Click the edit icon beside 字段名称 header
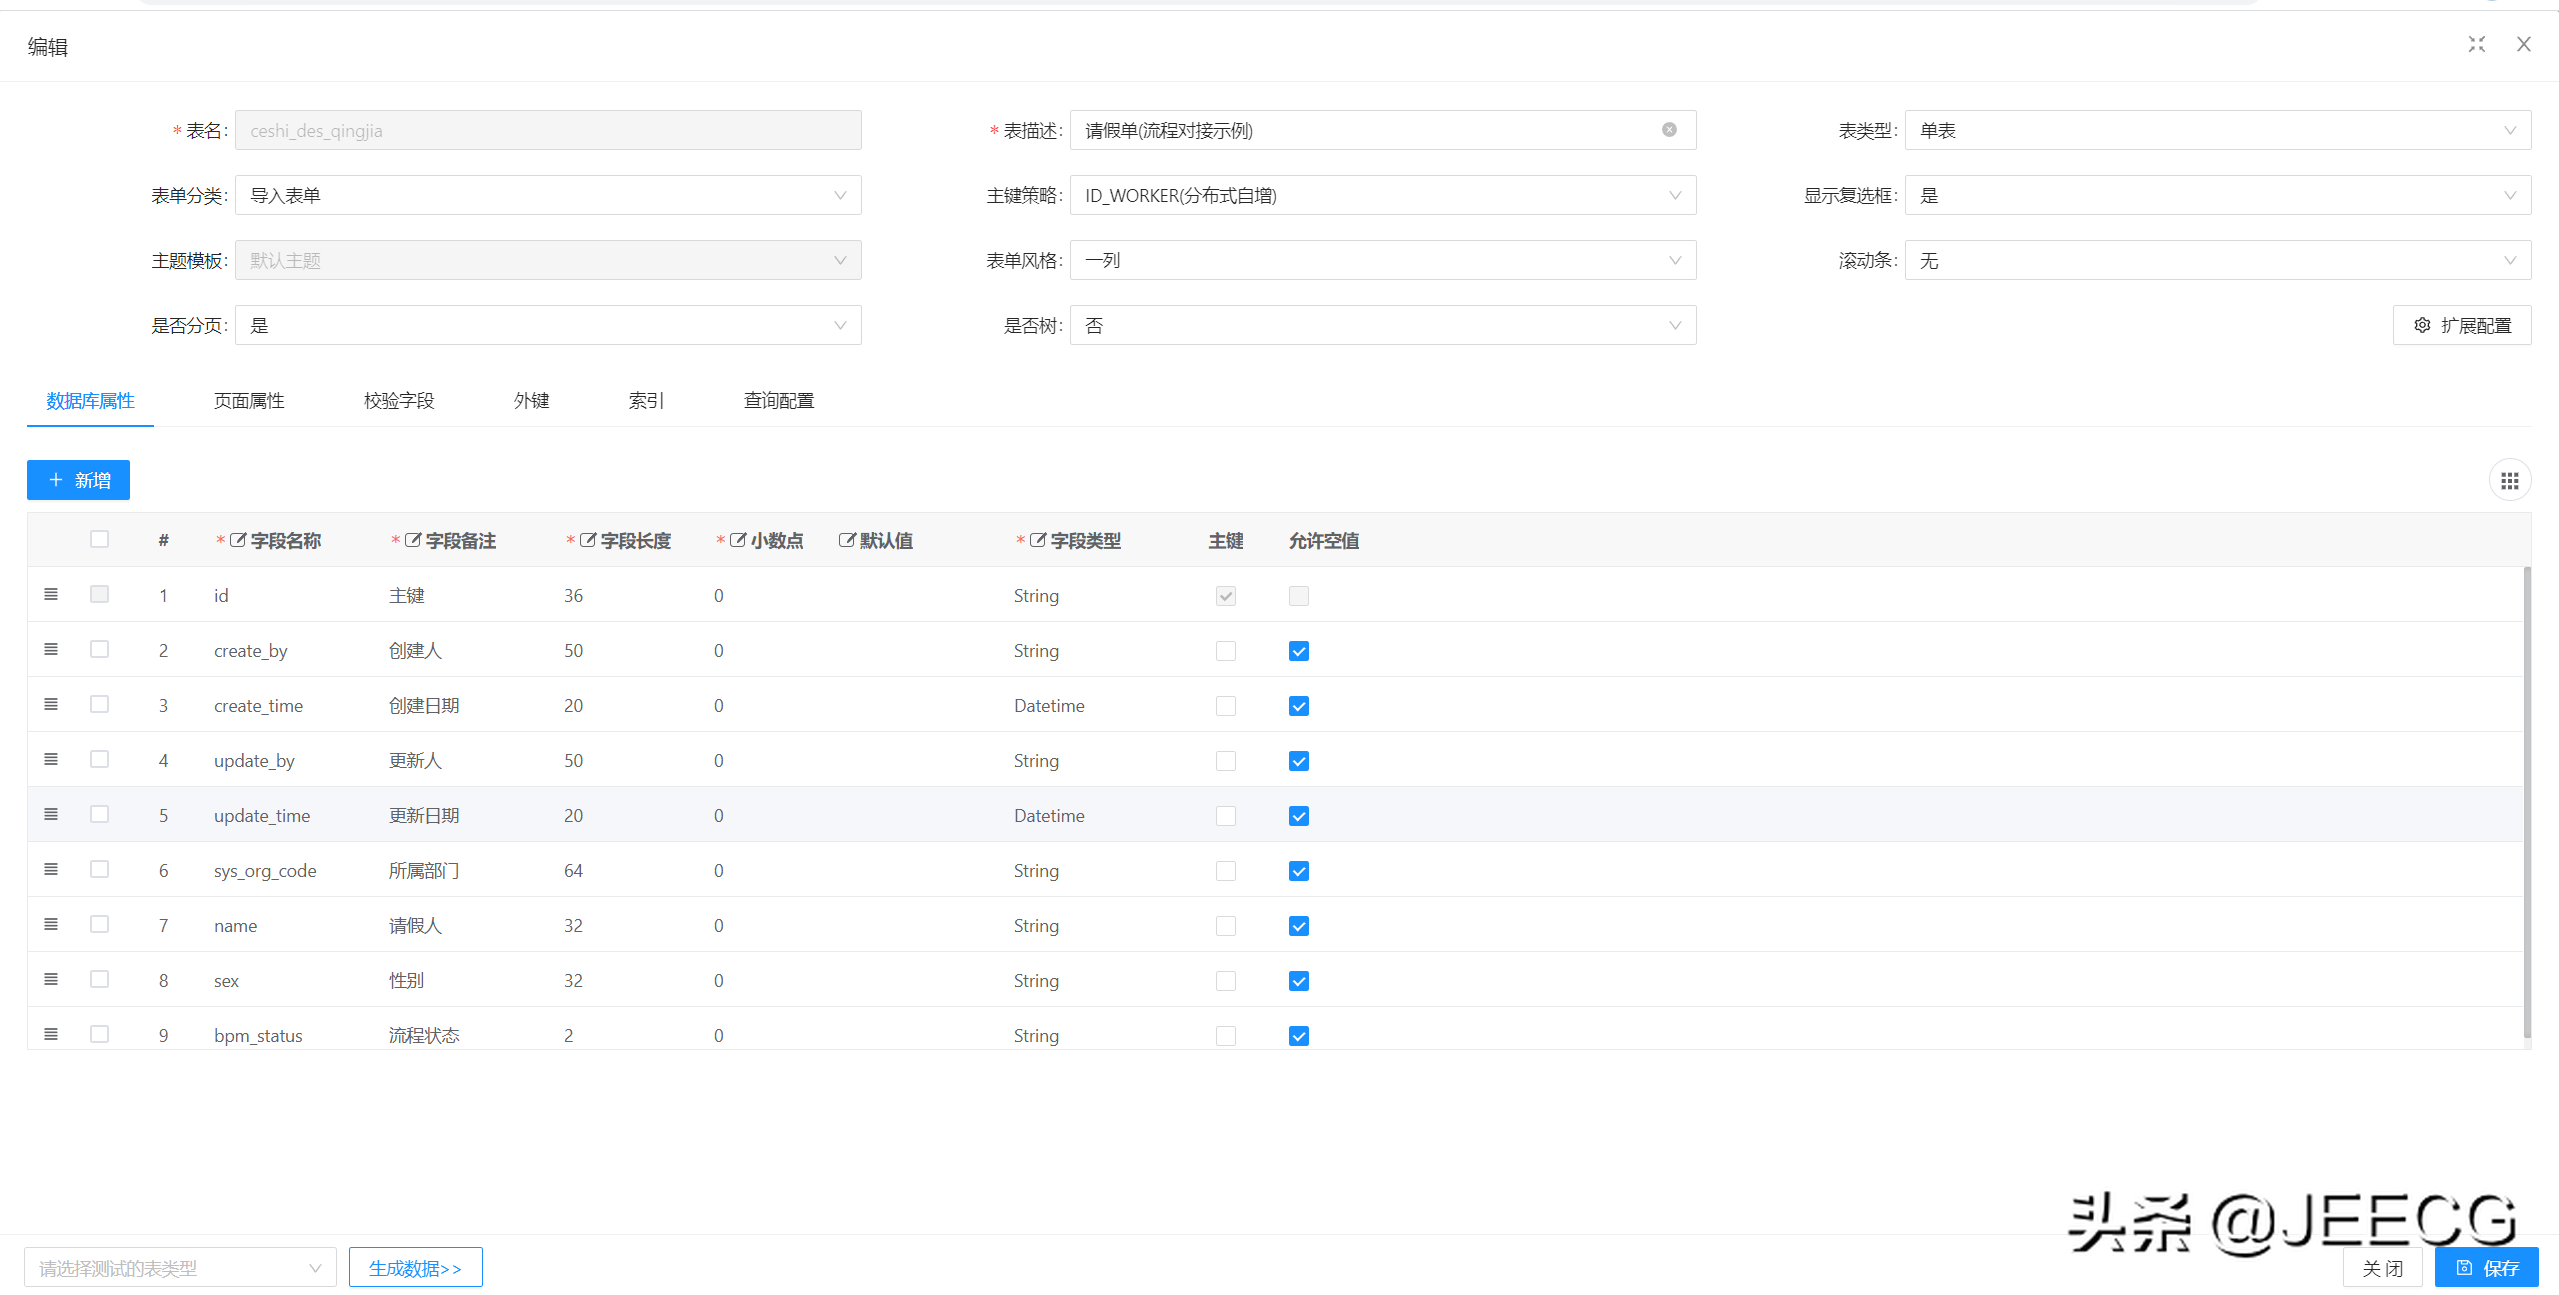Image resolution: width=2559 pixels, height=1295 pixels. pos(237,539)
